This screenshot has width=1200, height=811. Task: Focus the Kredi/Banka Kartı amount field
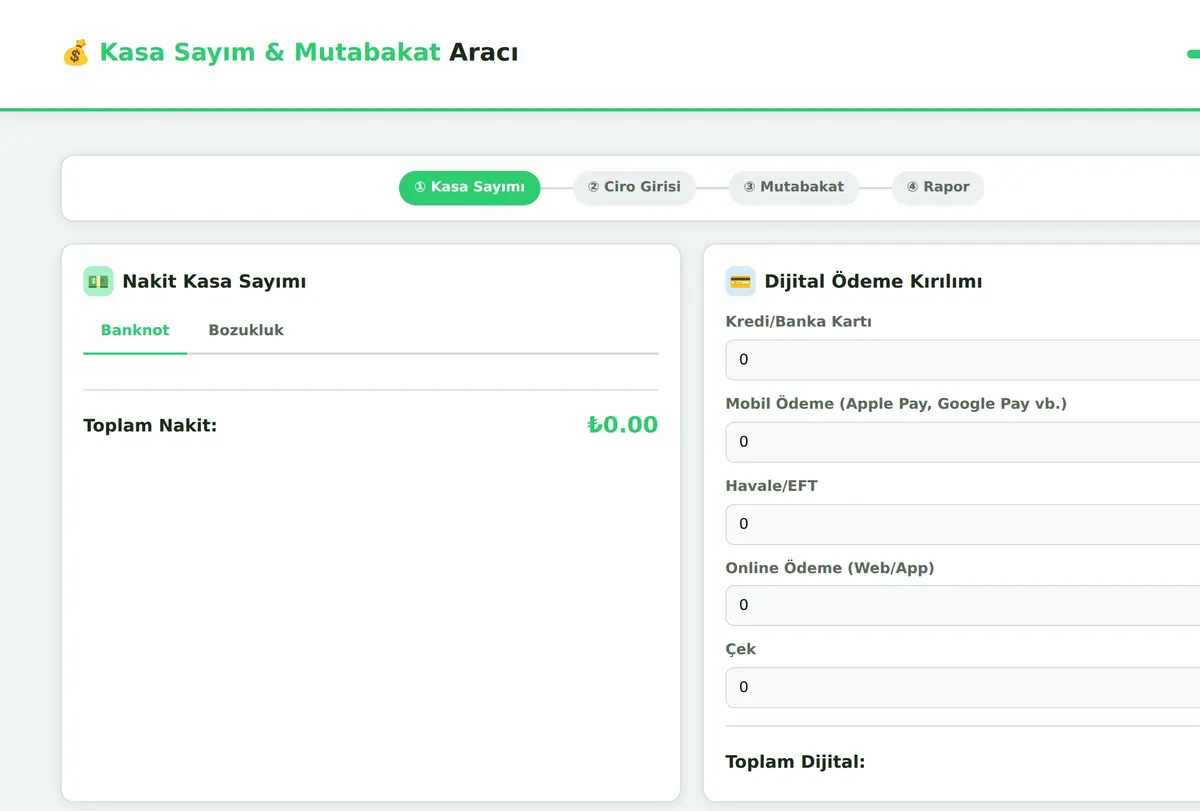[x=962, y=359]
